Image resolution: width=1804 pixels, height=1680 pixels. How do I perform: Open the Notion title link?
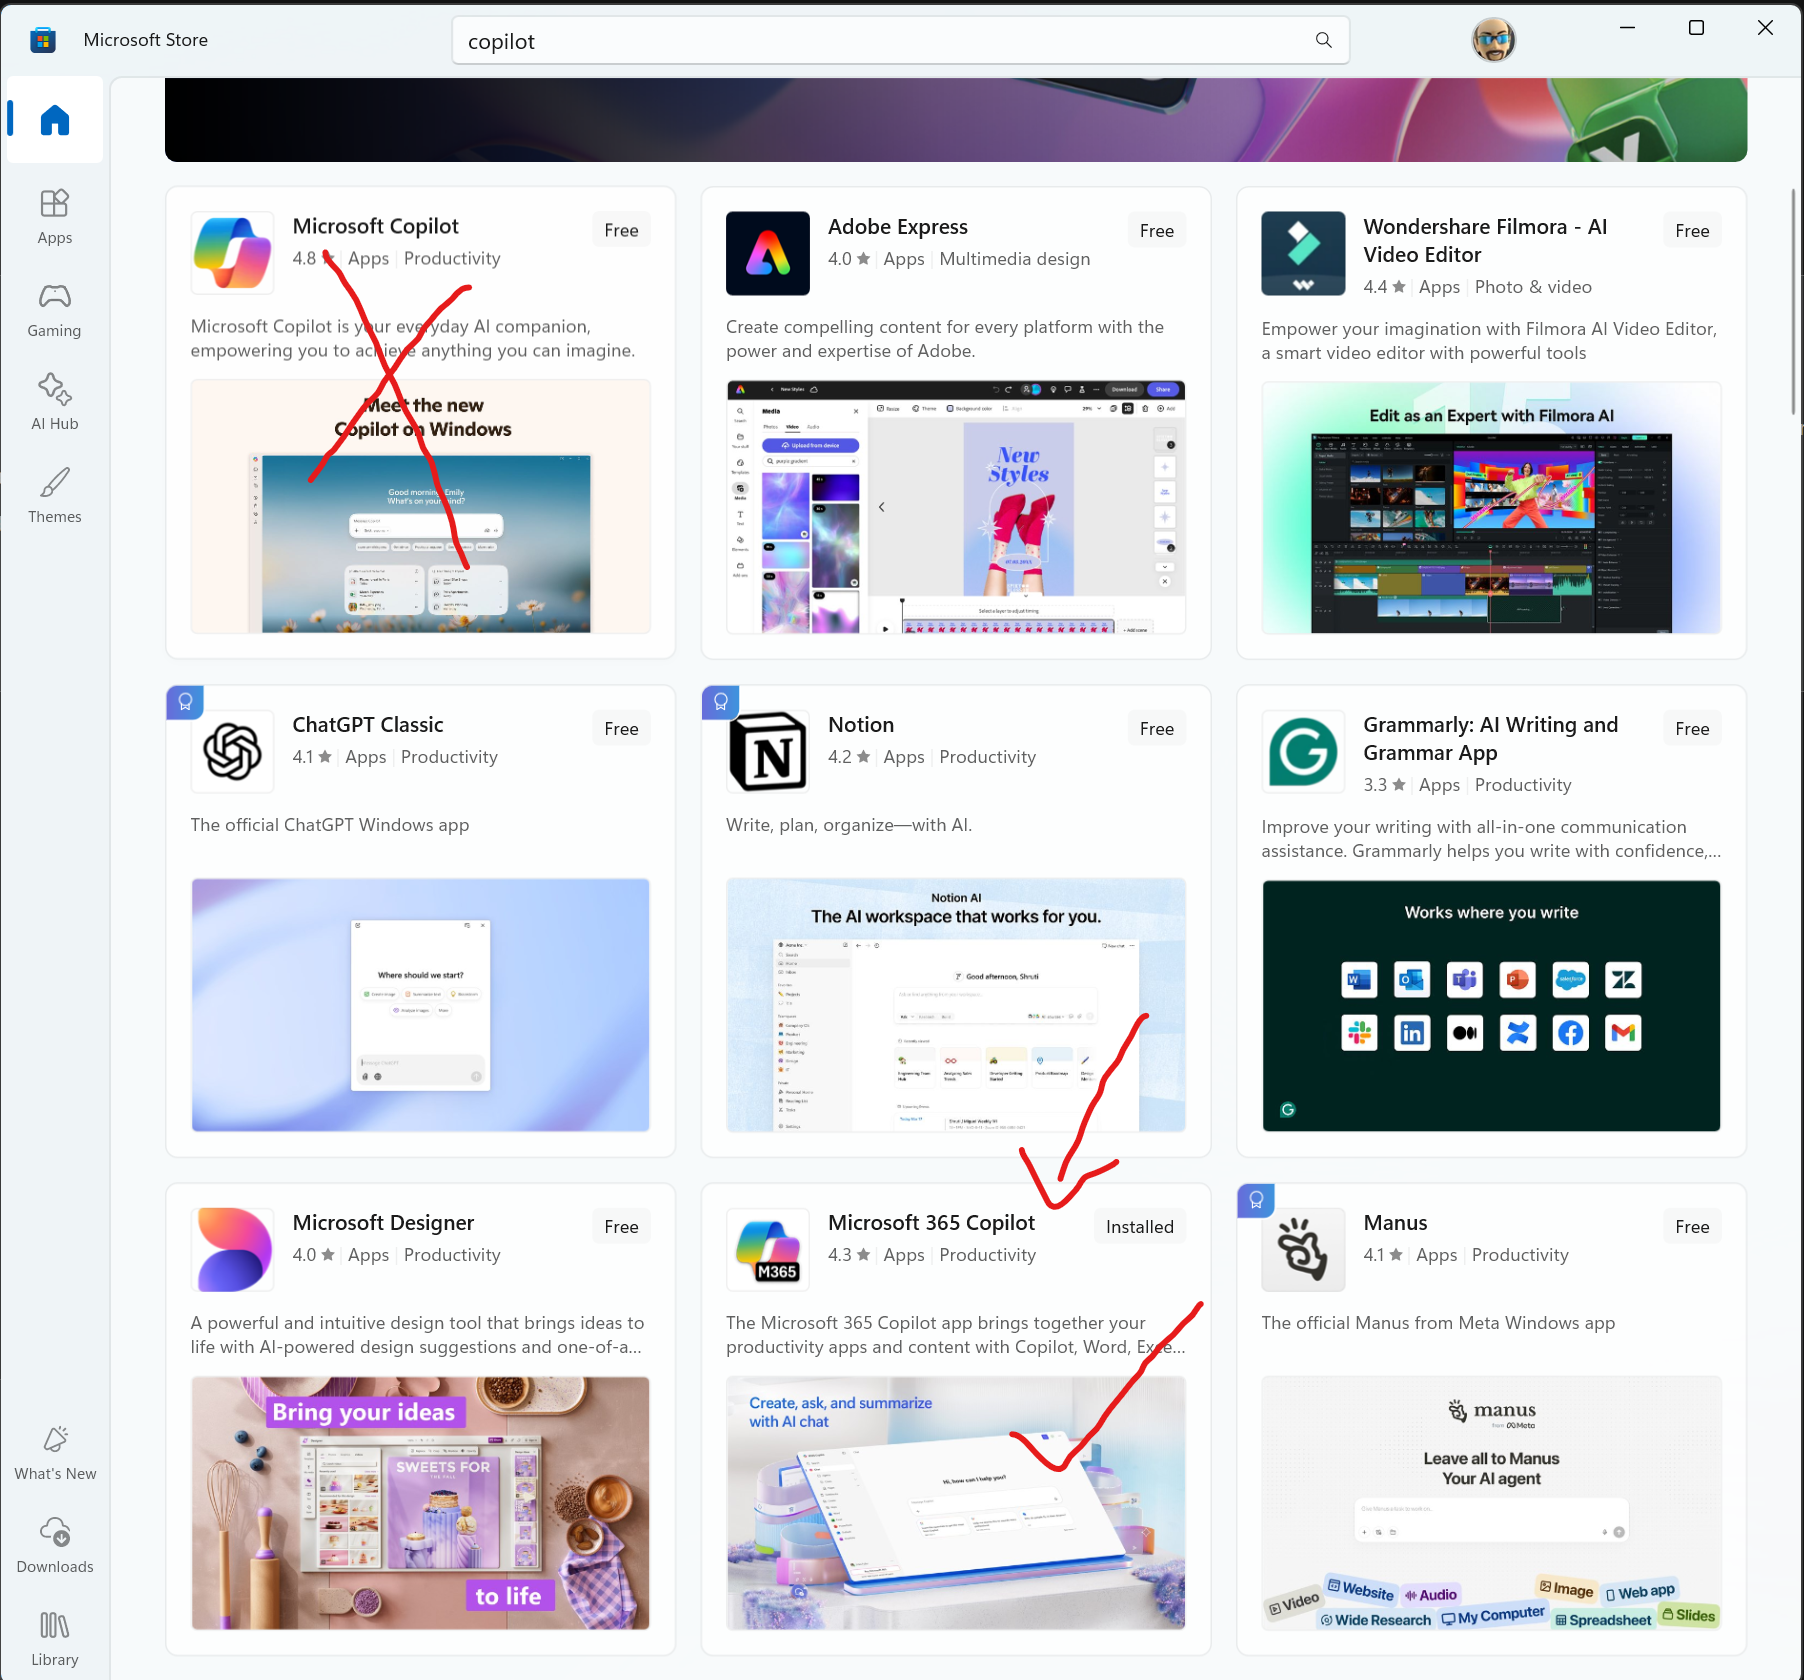[861, 725]
